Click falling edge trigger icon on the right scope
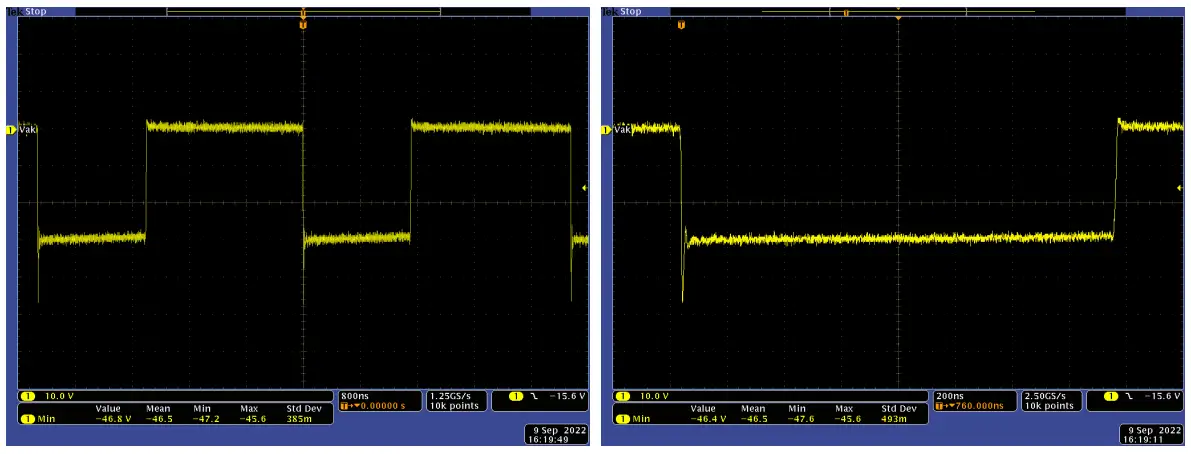Viewport: 1191px width, 454px height. (1128, 397)
